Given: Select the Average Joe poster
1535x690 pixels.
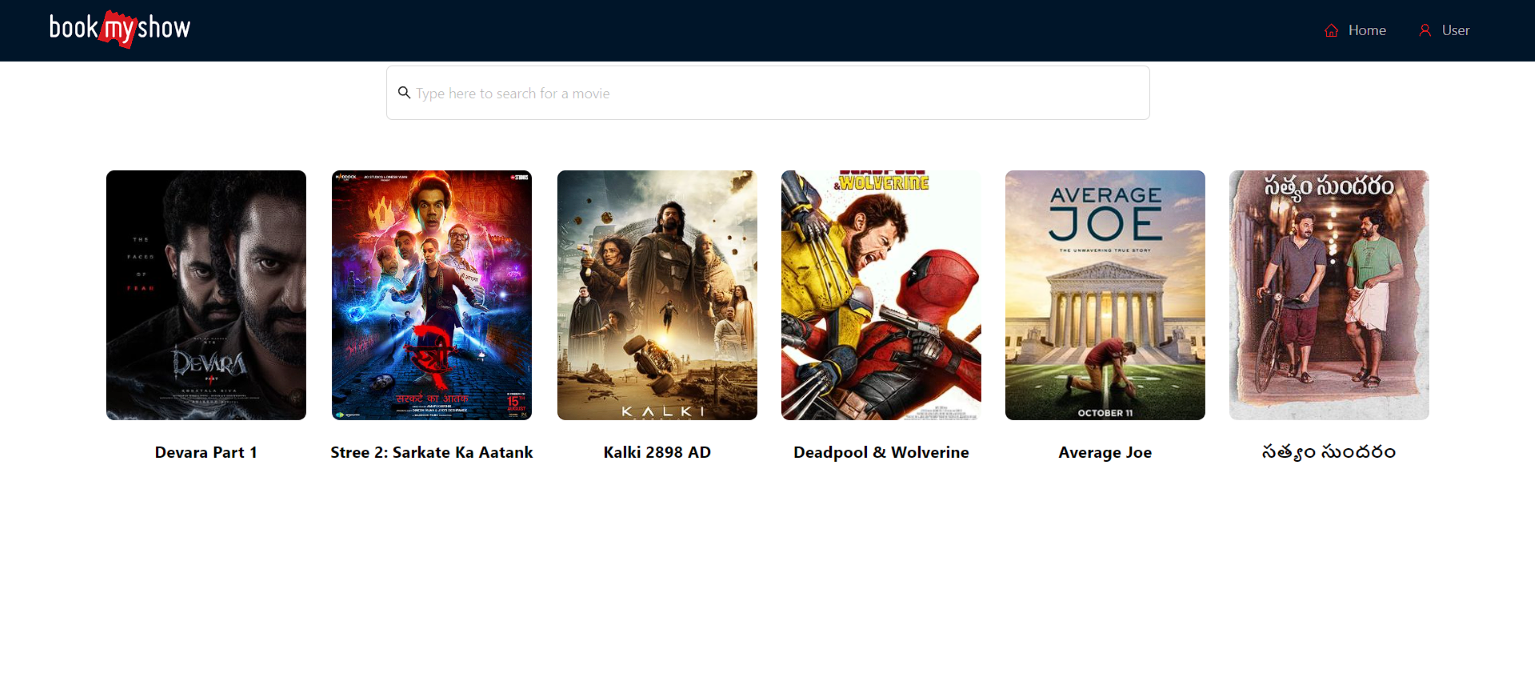Looking at the screenshot, I should pyautogui.click(x=1105, y=295).
